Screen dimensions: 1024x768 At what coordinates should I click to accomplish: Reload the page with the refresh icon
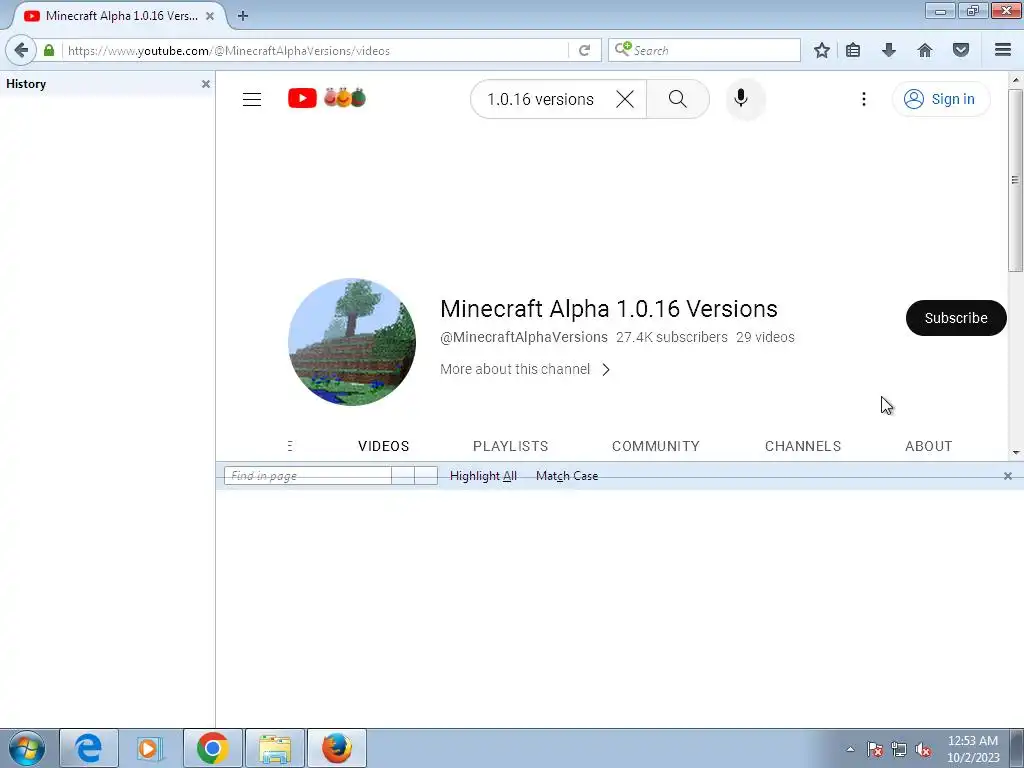tap(584, 50)
